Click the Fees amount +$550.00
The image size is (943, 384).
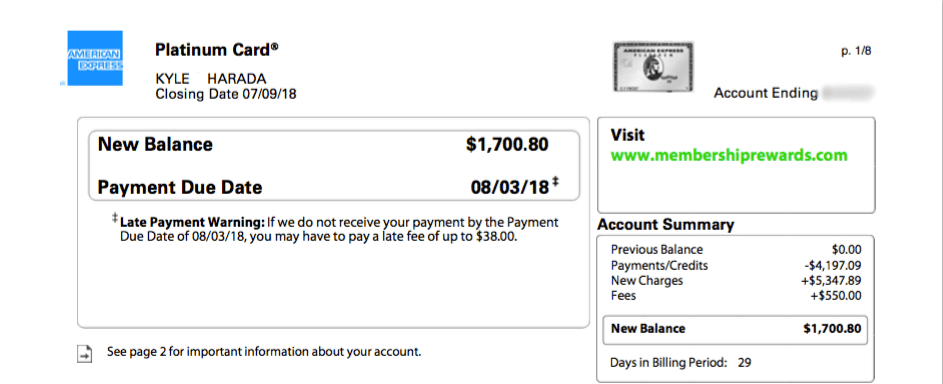tap(835, 296)
